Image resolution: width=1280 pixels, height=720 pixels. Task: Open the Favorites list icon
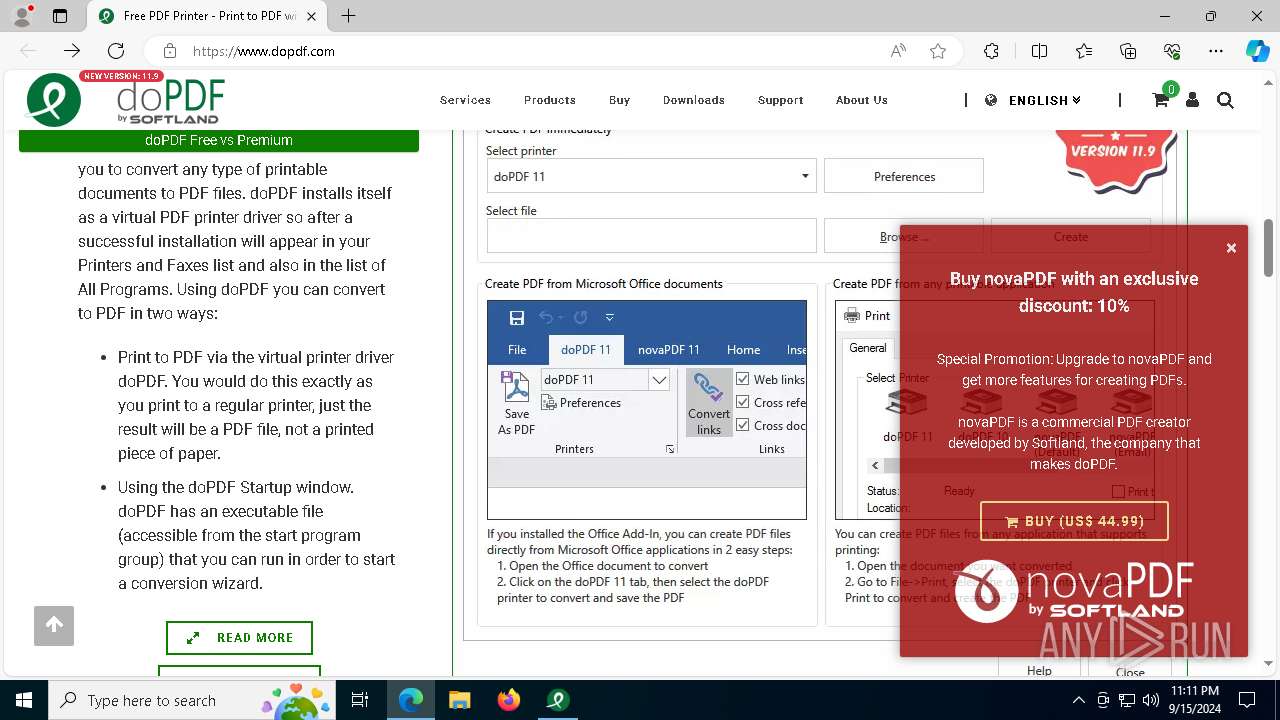pos(1084,51)
